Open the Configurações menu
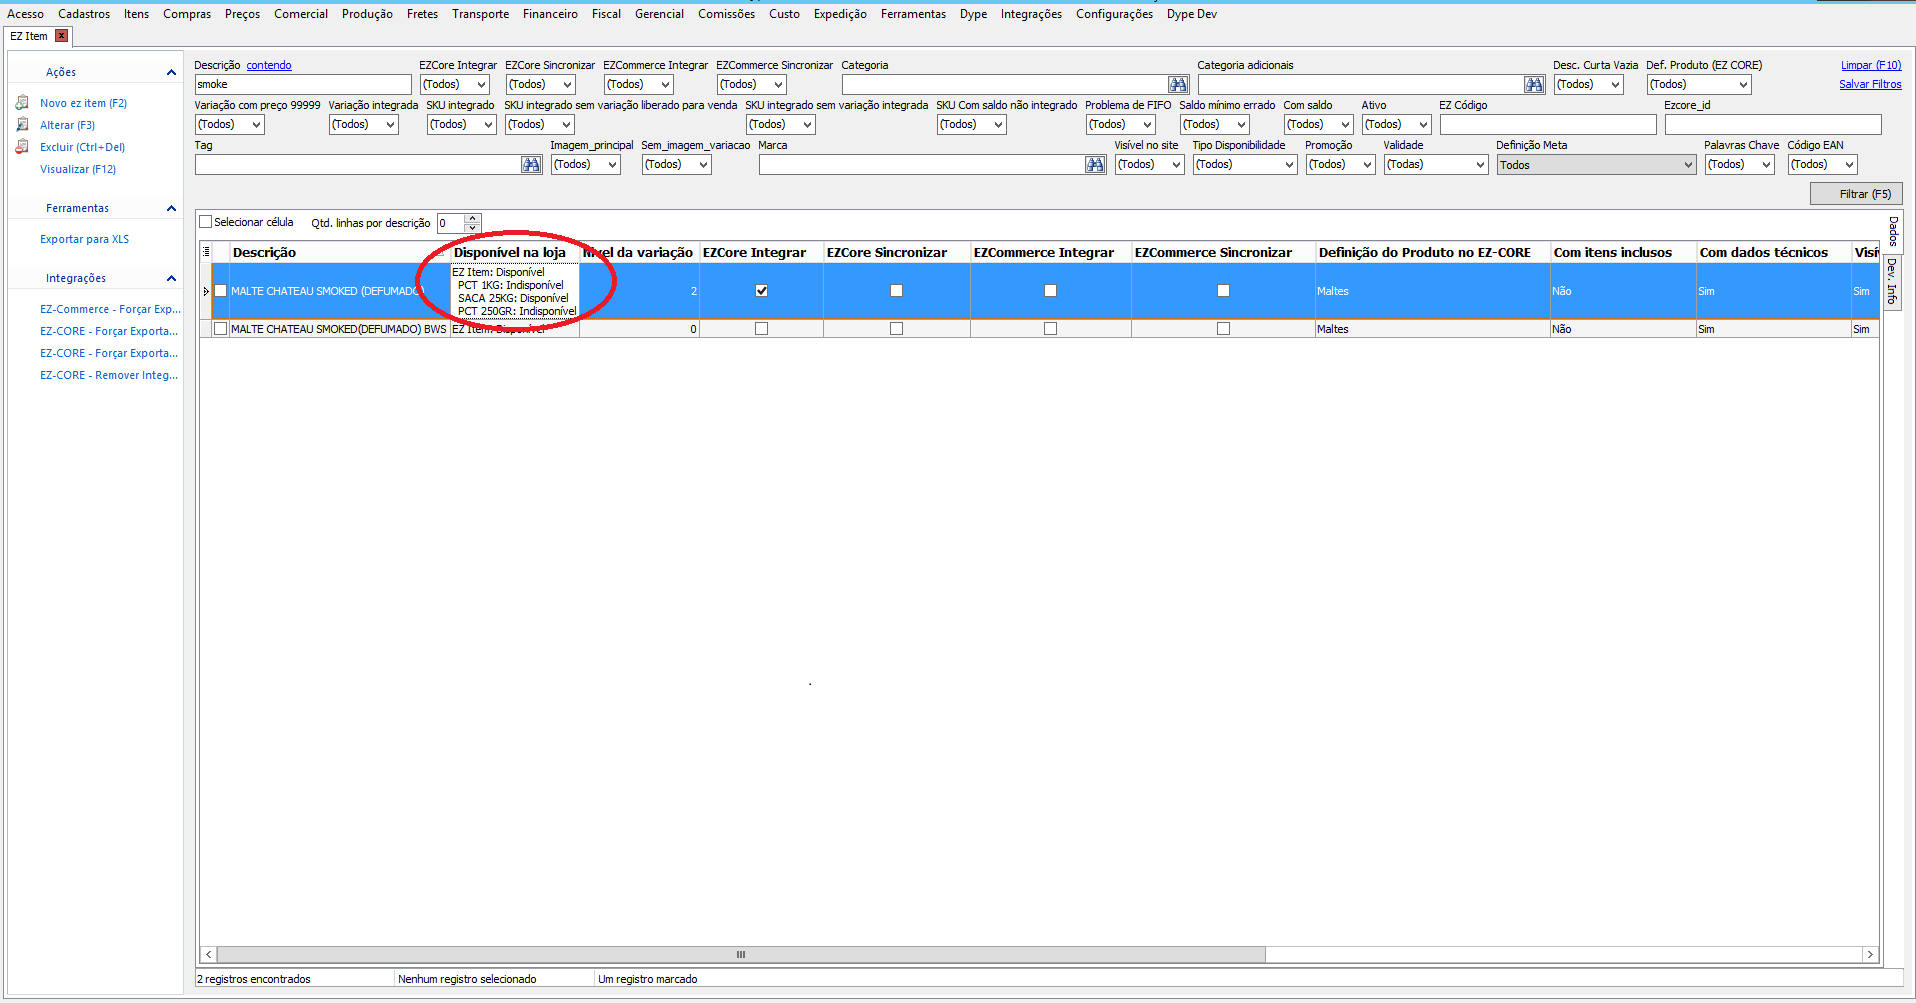This screenshot has height=1003, width=1916. (1114, 14)
